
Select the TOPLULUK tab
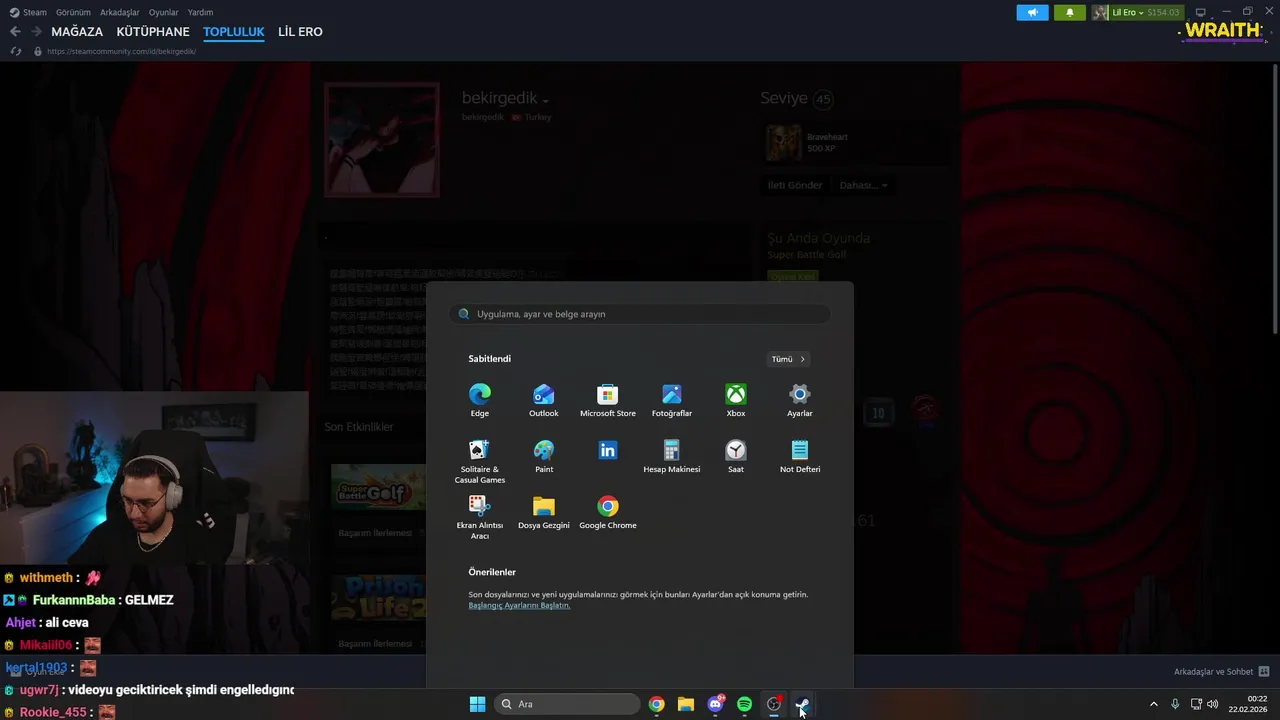[x=234, y=32]
